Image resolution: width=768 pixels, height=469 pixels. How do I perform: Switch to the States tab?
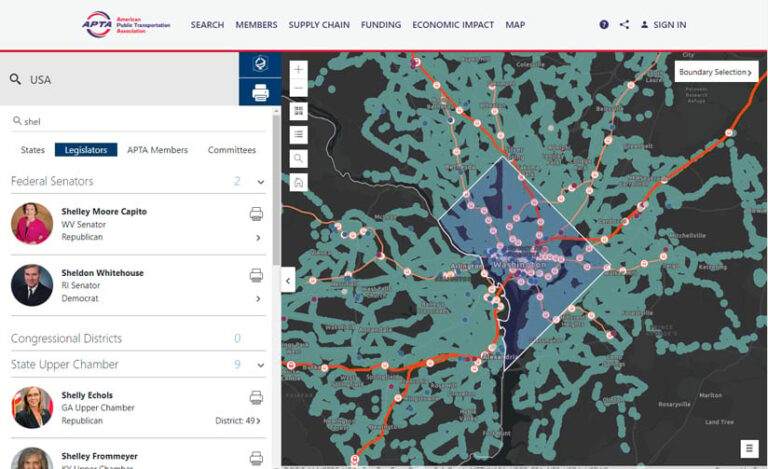[32, 150]
